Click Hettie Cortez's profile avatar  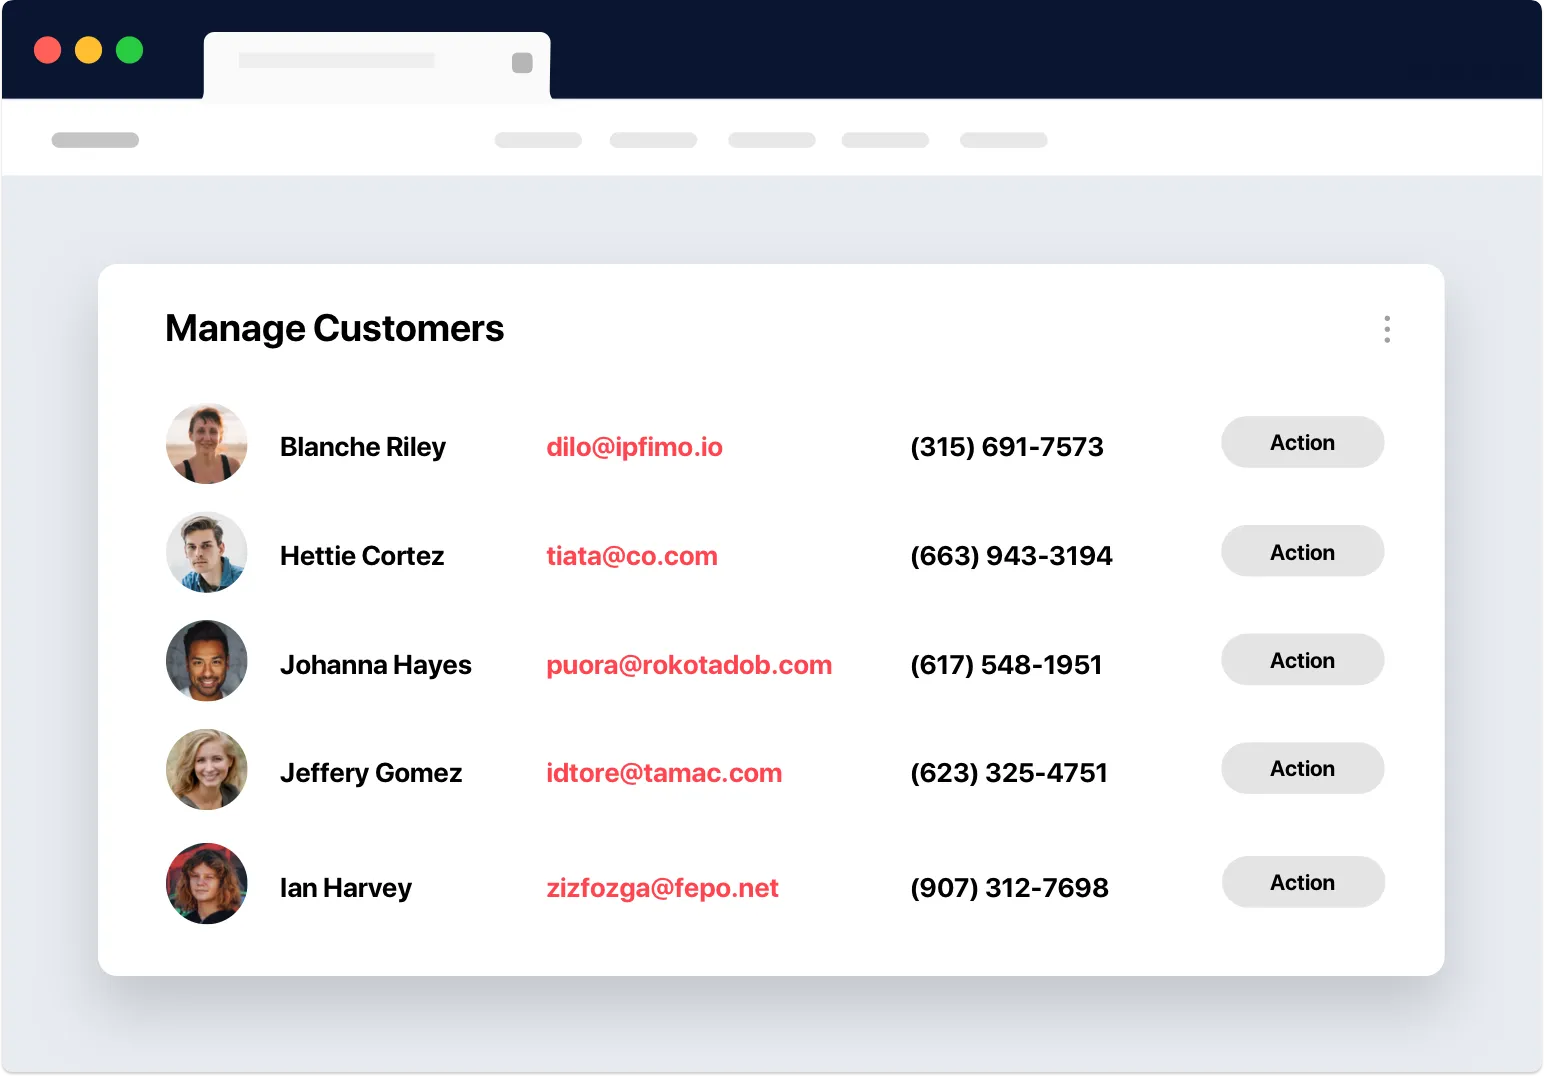(206, 553)
